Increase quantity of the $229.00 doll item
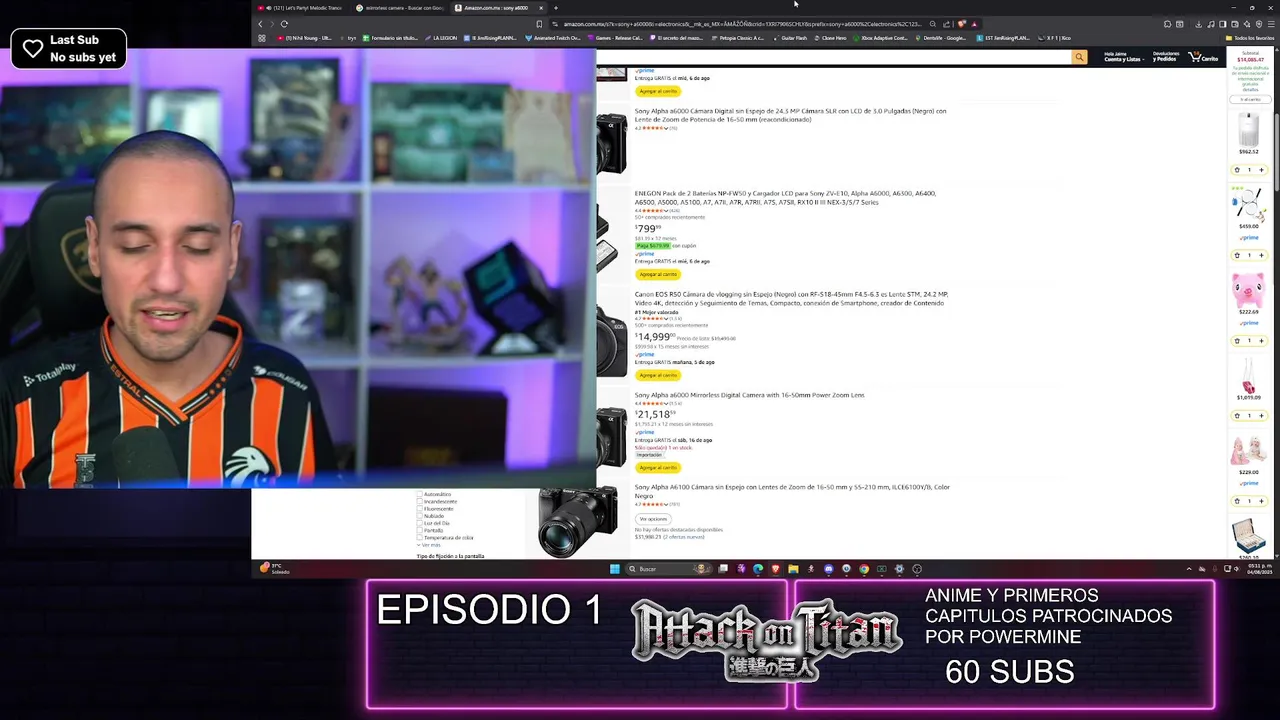1280x720 pixels. pos(1261,501)
